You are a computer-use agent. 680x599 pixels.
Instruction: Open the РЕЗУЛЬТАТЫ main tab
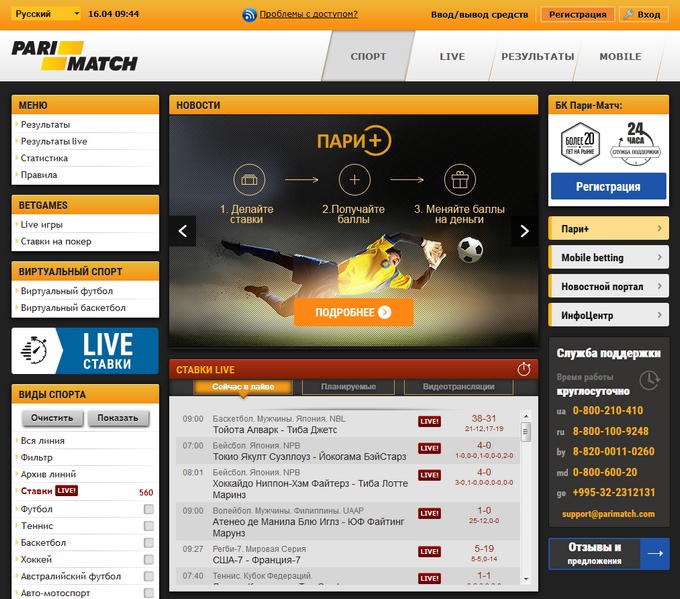(x=538, y=56)
